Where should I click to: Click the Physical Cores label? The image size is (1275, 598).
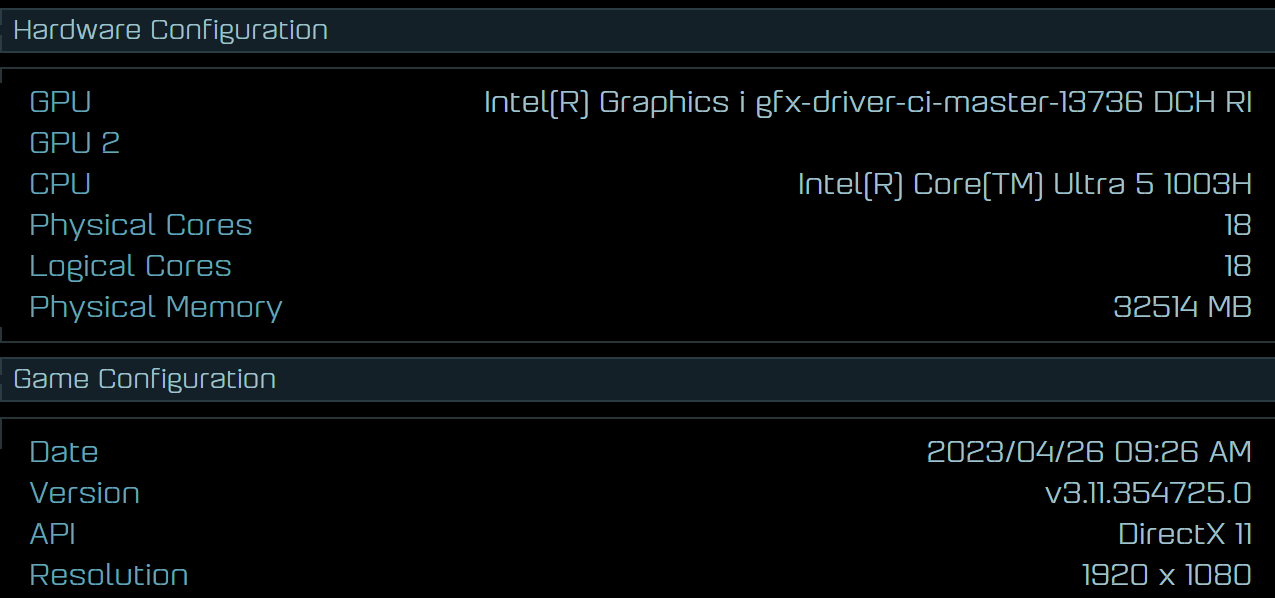tap(141, 225)
